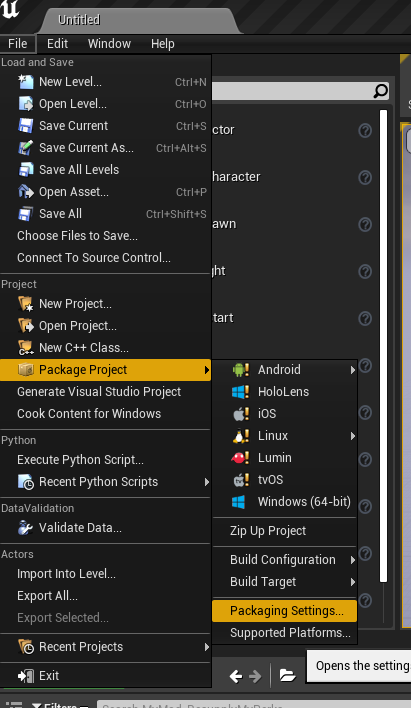Screen dimensions: 411x708
Task: Click the Package Project box icon
Action: pos(26,370)
